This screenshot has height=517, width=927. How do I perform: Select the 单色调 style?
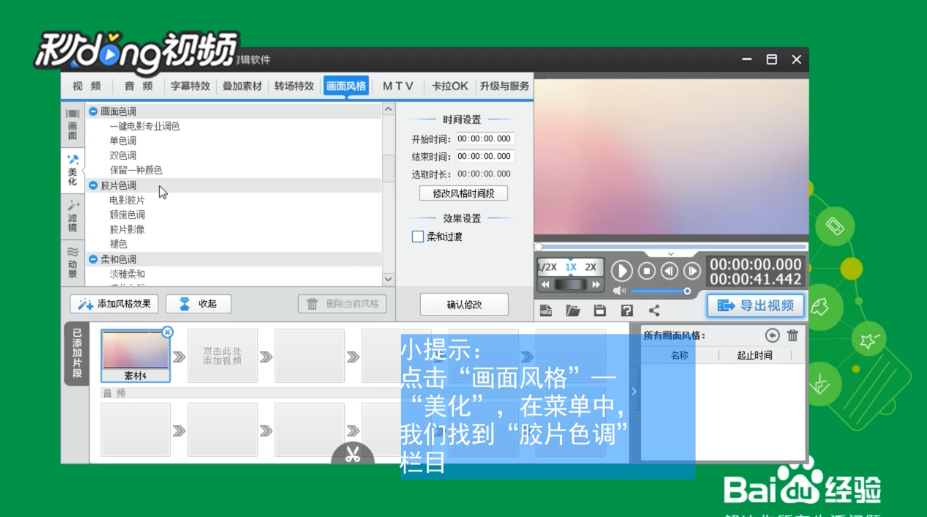tap(123, 141)
